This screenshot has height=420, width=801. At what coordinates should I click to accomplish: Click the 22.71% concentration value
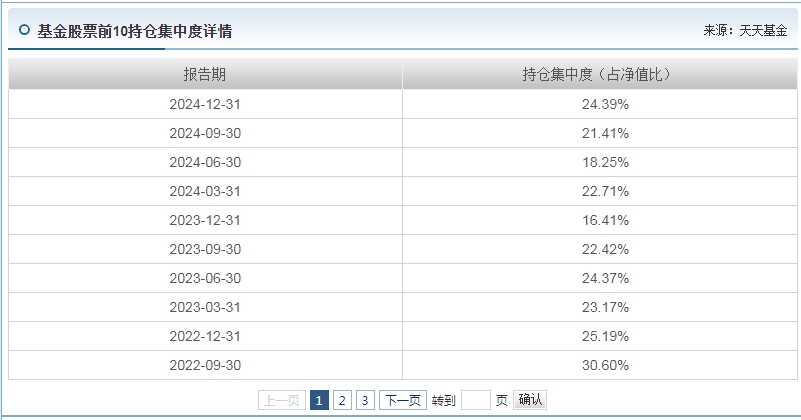click(605, 192)
